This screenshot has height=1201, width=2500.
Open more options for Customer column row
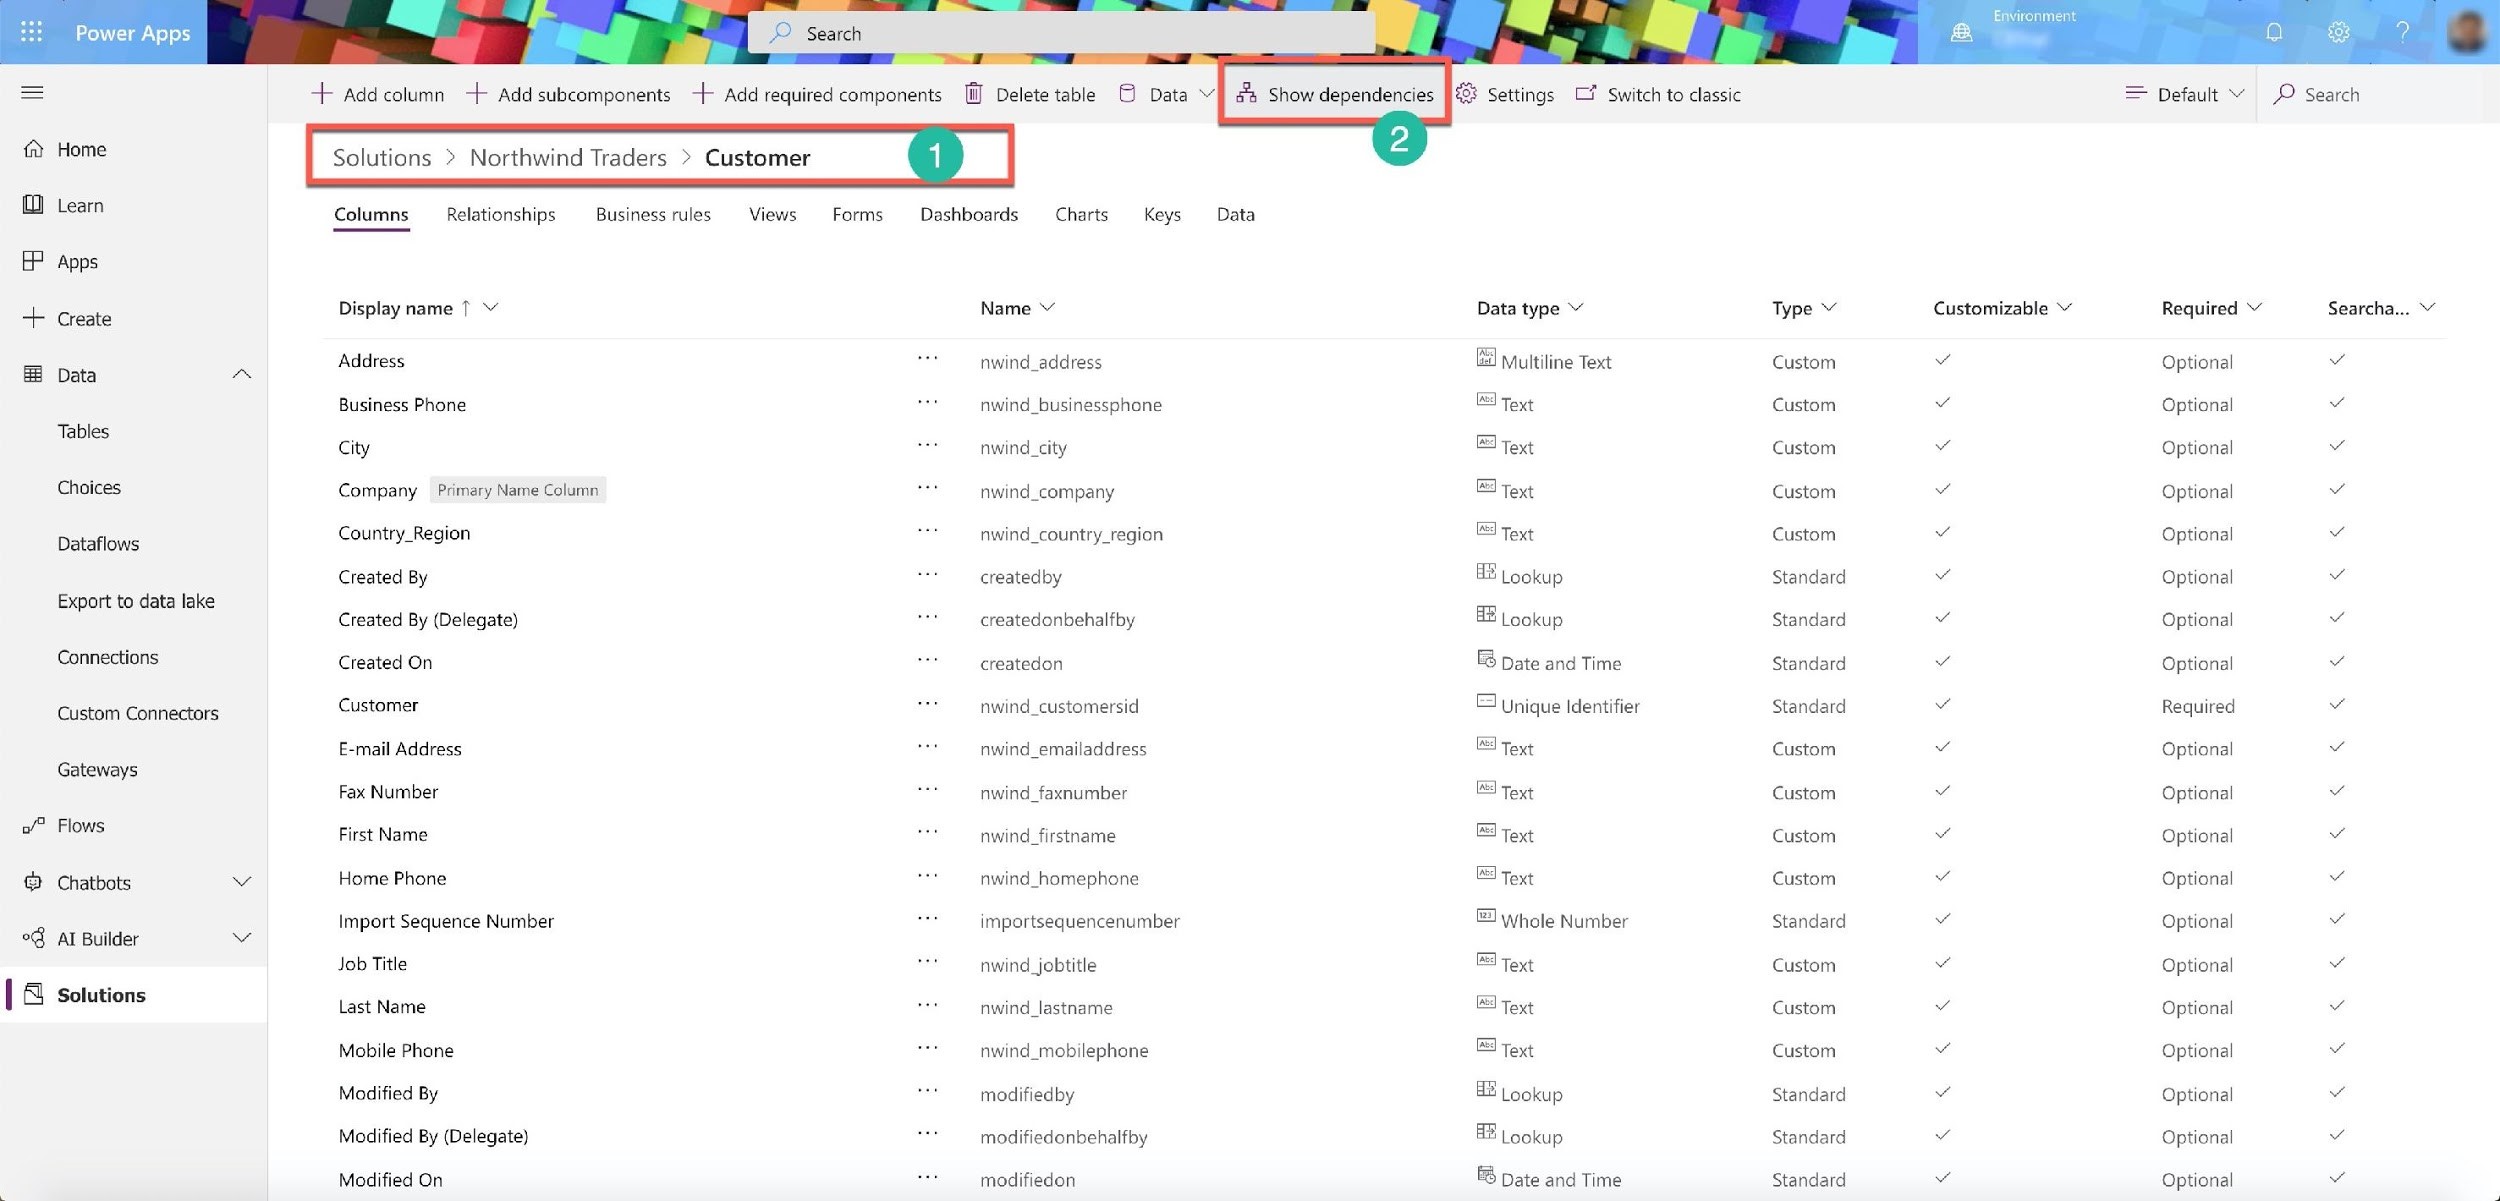[928, 703]
